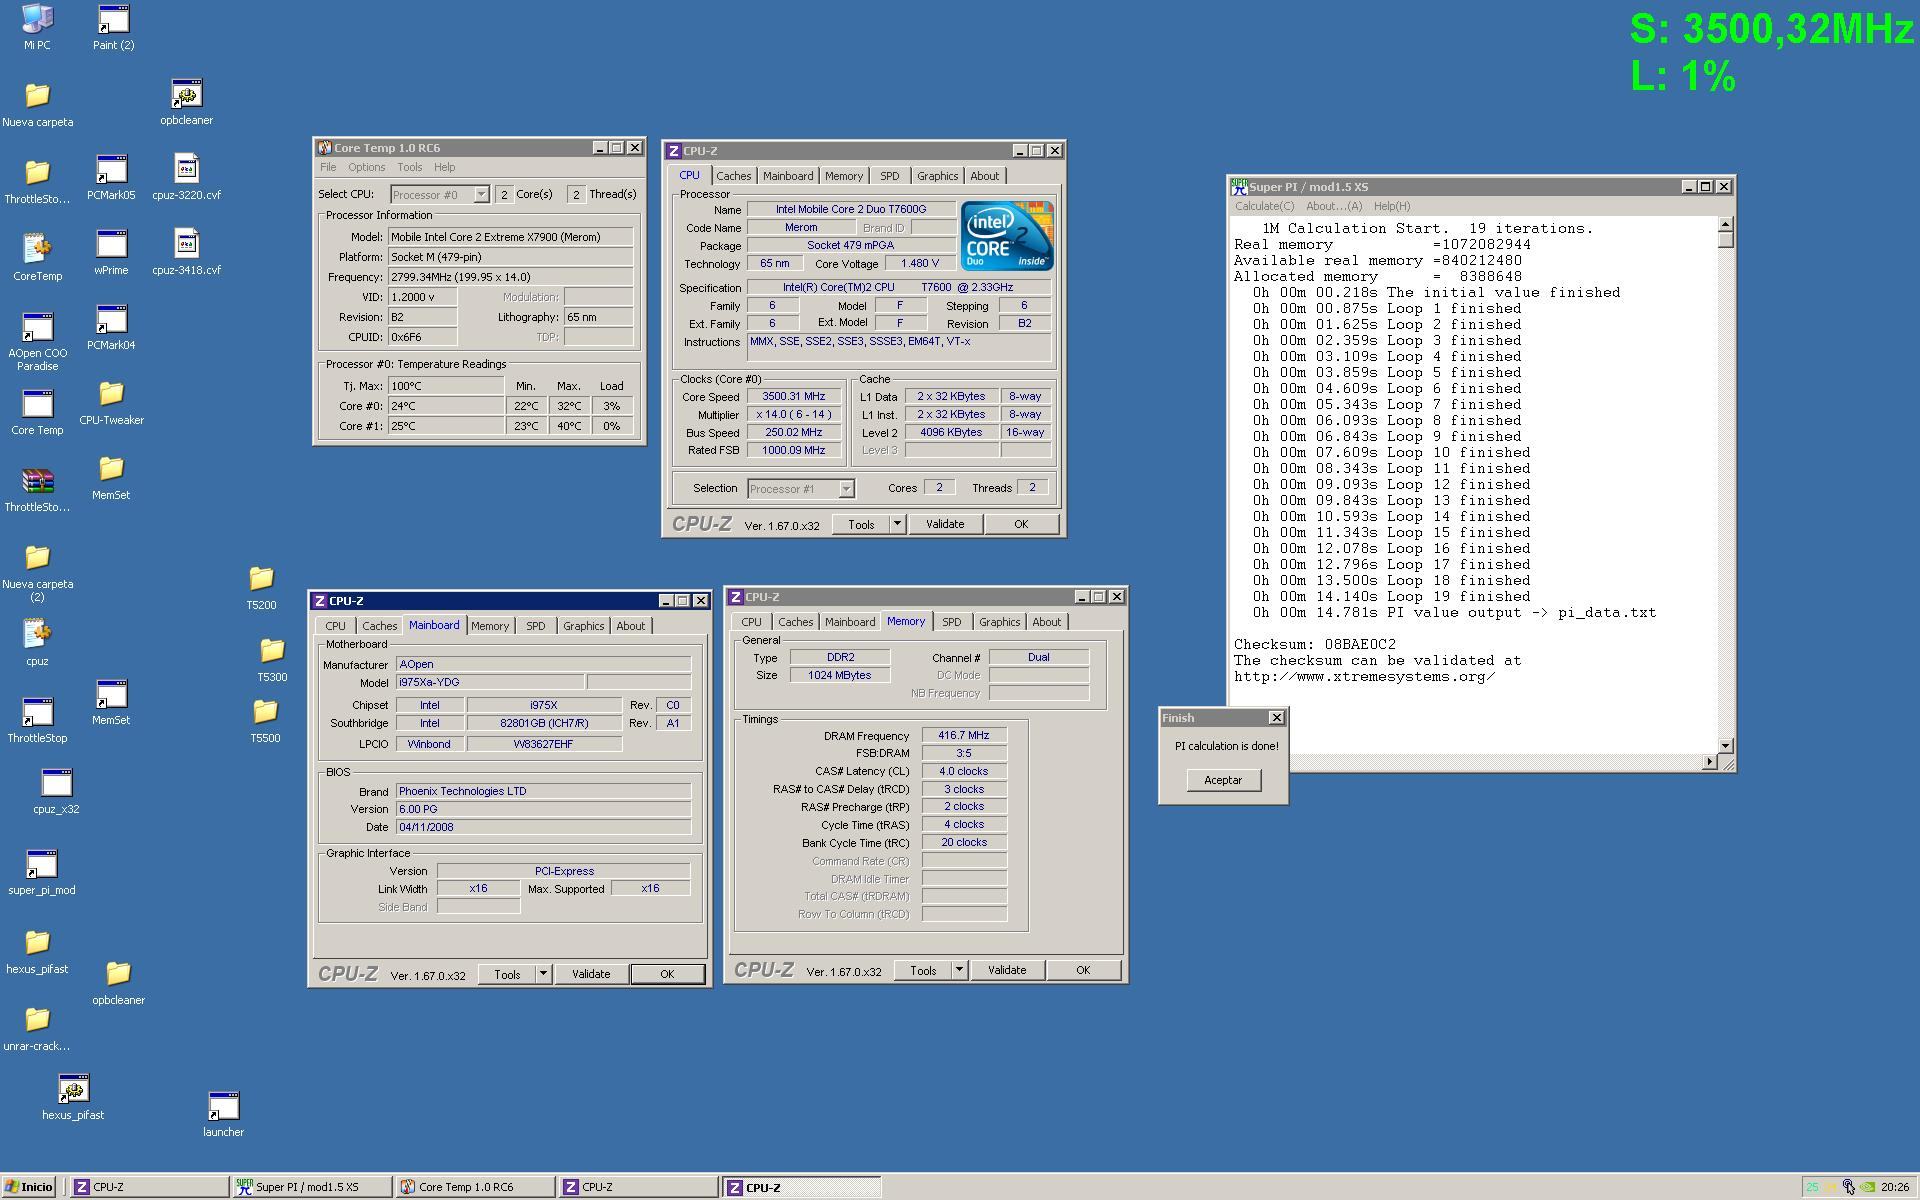This screenshot has width=1920, height=1200.
Task: Switch to the Caches tab in CPU-Z CPU window
Action: pos(733,176)
